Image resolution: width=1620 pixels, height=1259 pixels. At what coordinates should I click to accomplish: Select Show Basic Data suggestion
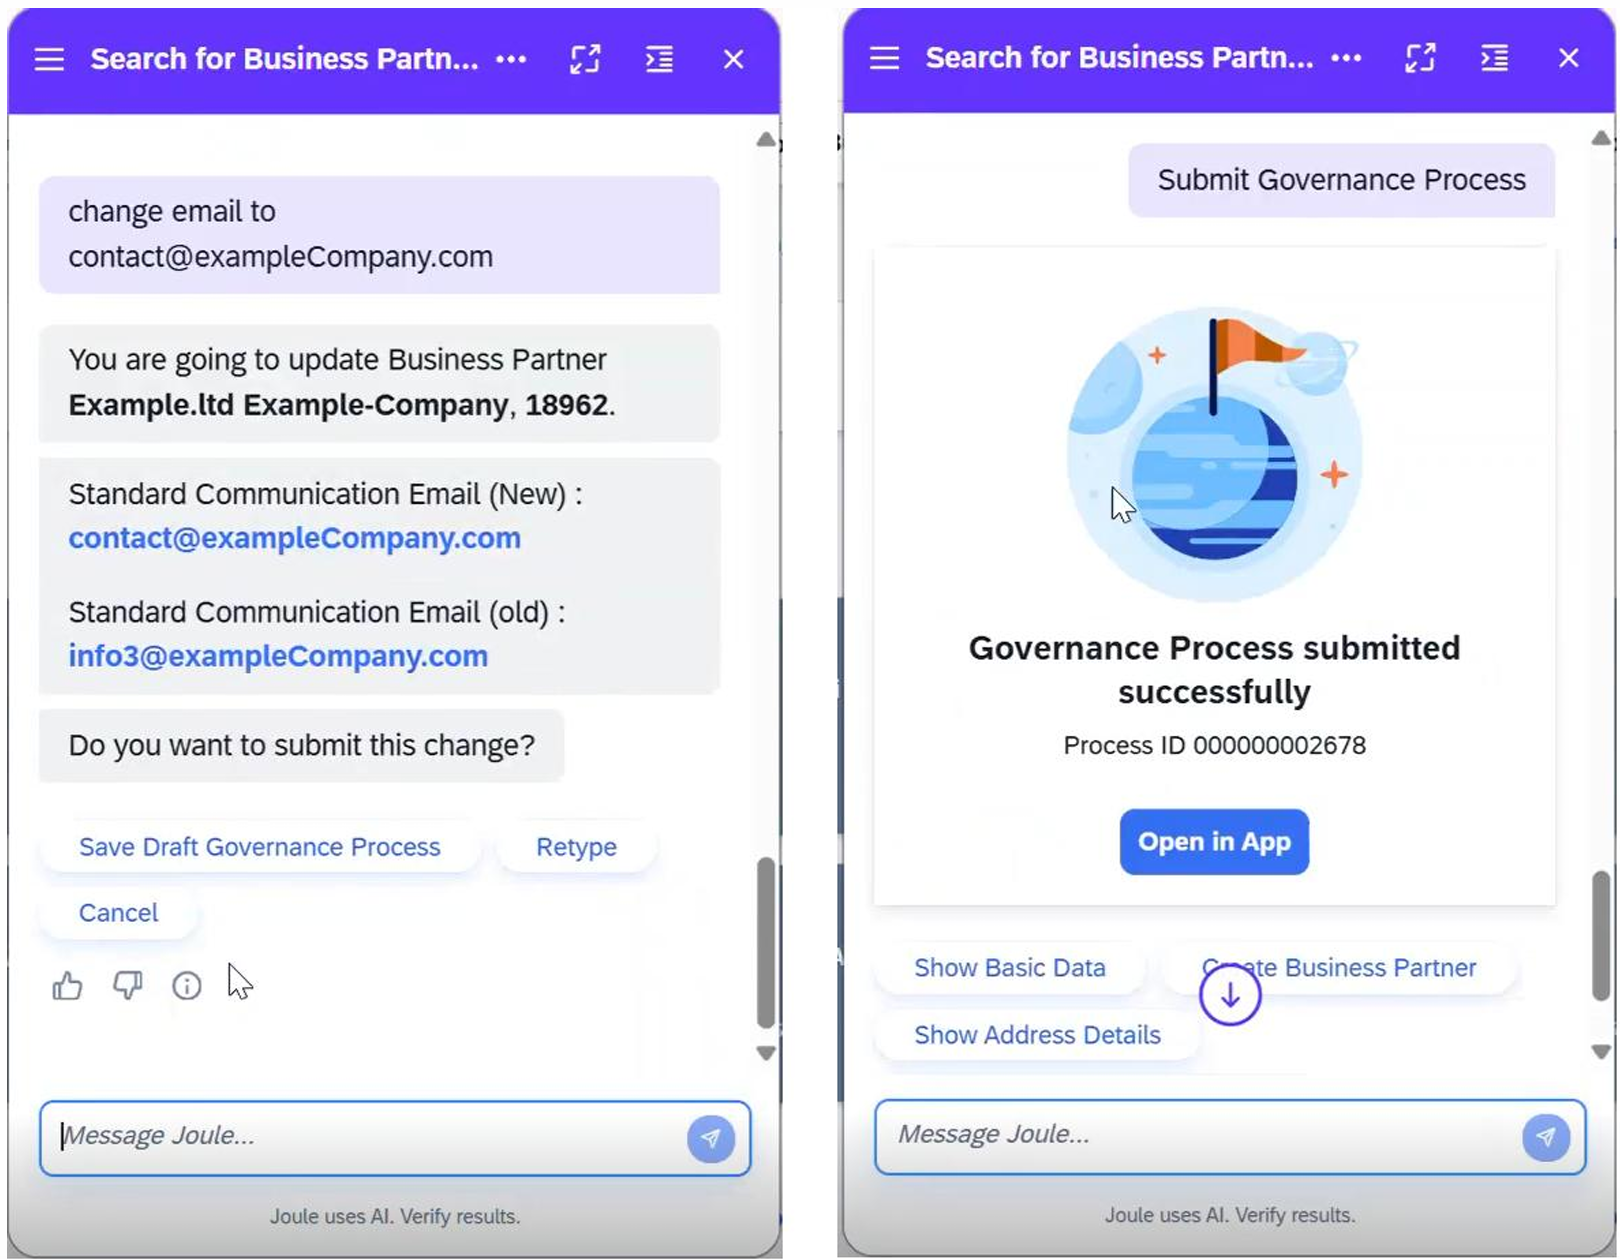1010,968
